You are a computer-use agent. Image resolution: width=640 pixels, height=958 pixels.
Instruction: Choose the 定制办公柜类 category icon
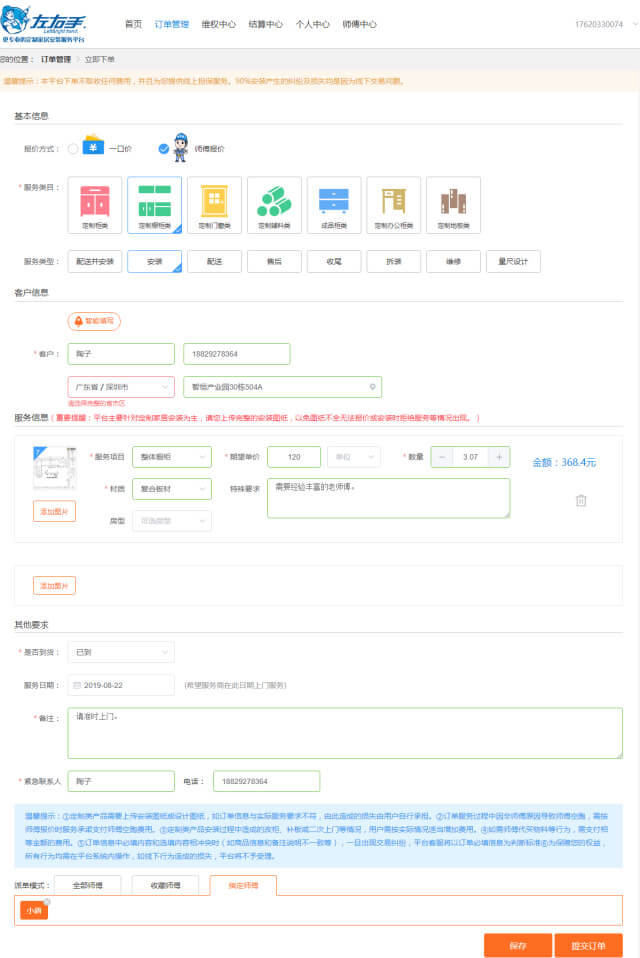393,204
